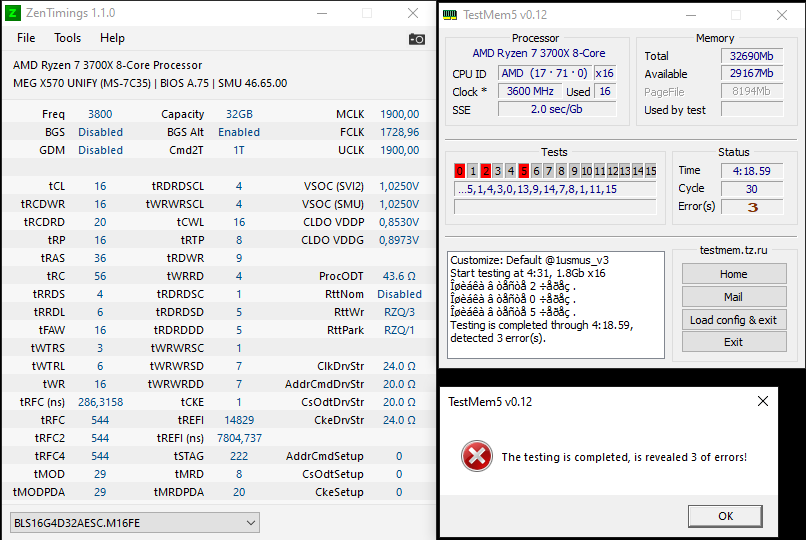Select test box 13
This screenshot has height=540, width=806.
[x=625, y=171]
